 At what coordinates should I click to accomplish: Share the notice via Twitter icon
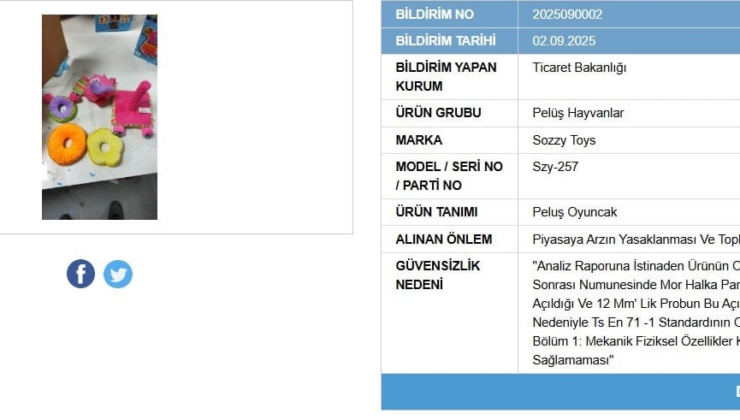tap(118, 274)
